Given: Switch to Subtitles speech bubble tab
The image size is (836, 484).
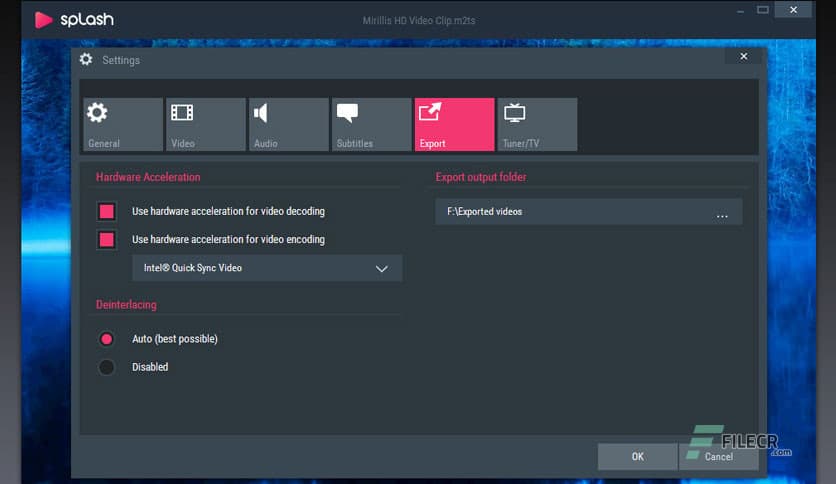Looking at the screenshot, I should pyautogui.click(x=370, y=124).
